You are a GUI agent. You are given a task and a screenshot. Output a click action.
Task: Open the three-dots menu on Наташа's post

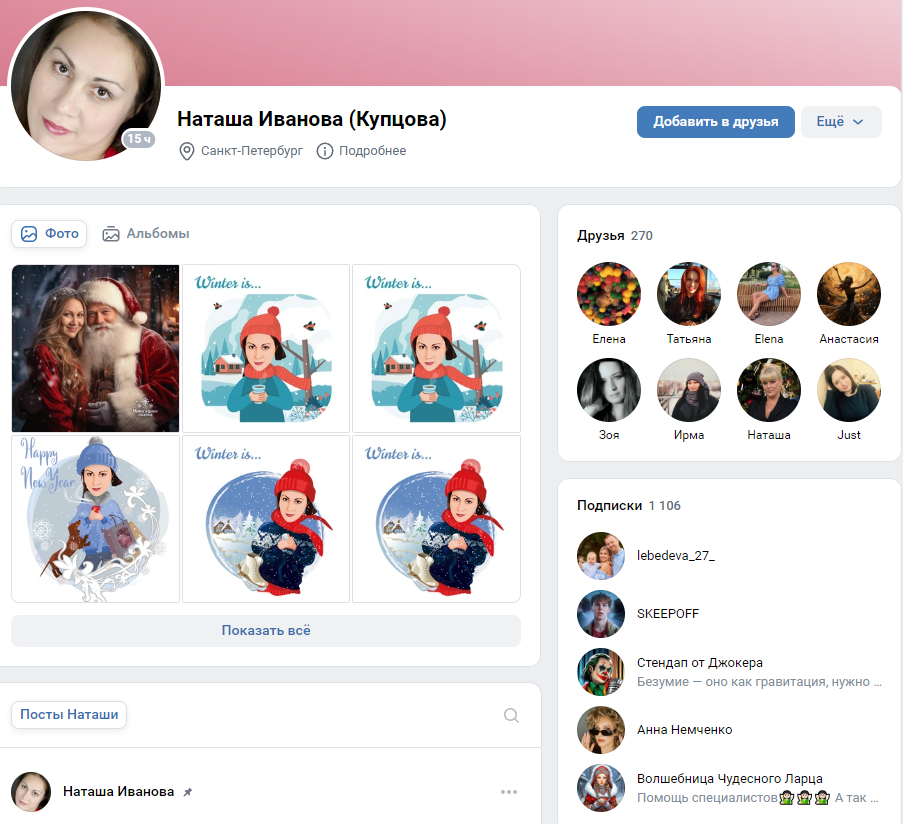coord(509,792)
